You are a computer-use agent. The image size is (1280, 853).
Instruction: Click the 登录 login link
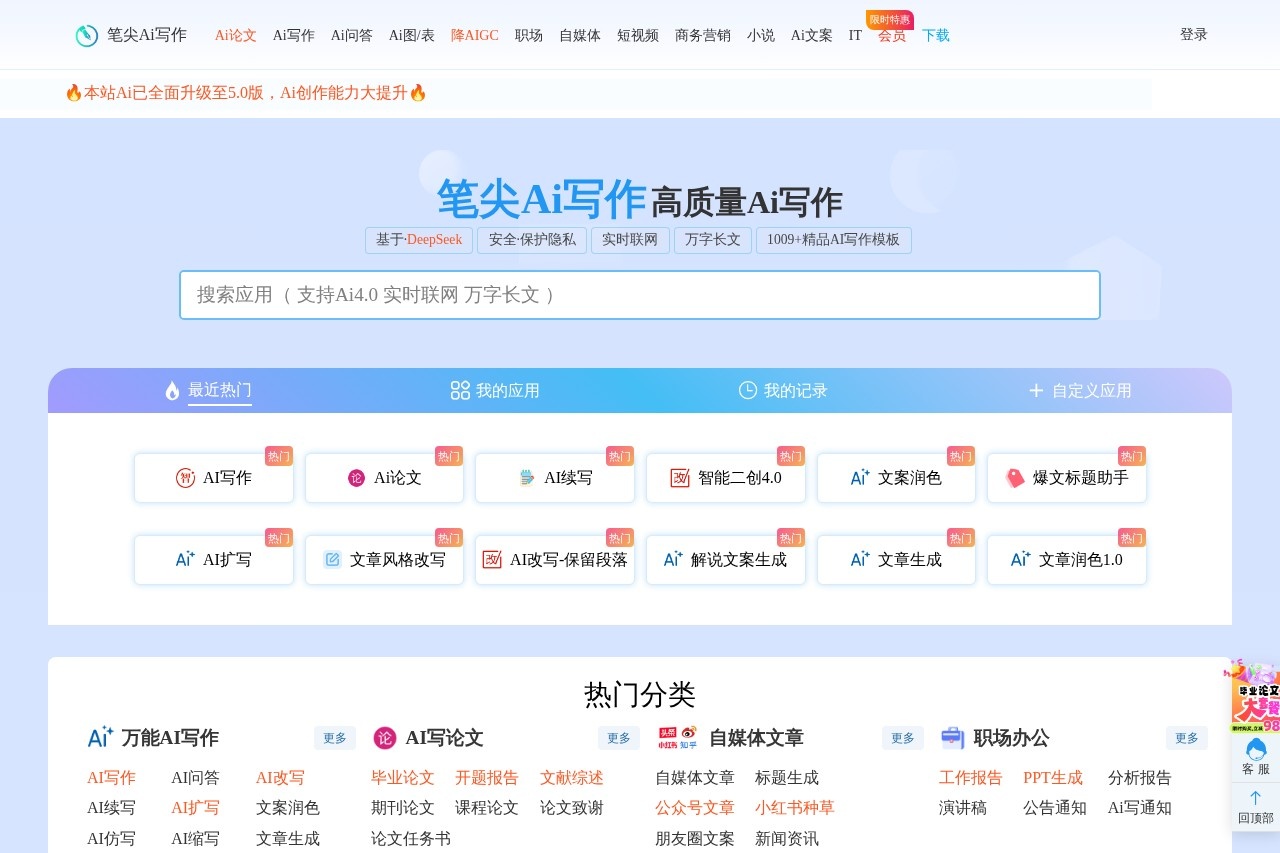(x=1193, y=34)
